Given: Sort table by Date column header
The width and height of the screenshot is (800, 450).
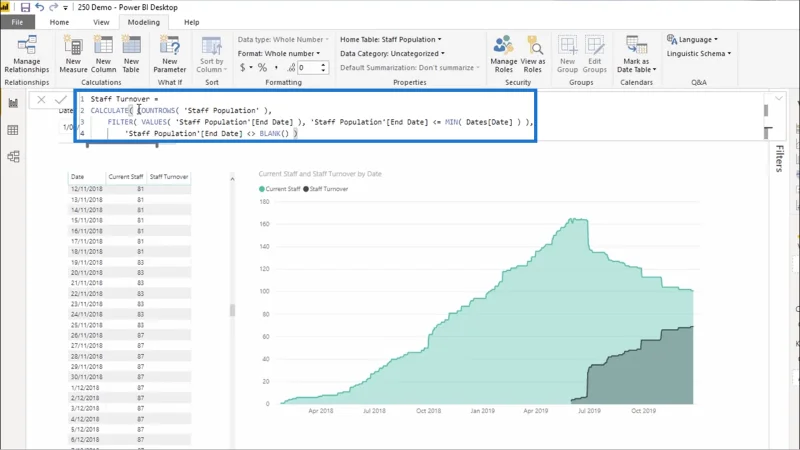Looking at the screenshot, I should click(78, 177).
